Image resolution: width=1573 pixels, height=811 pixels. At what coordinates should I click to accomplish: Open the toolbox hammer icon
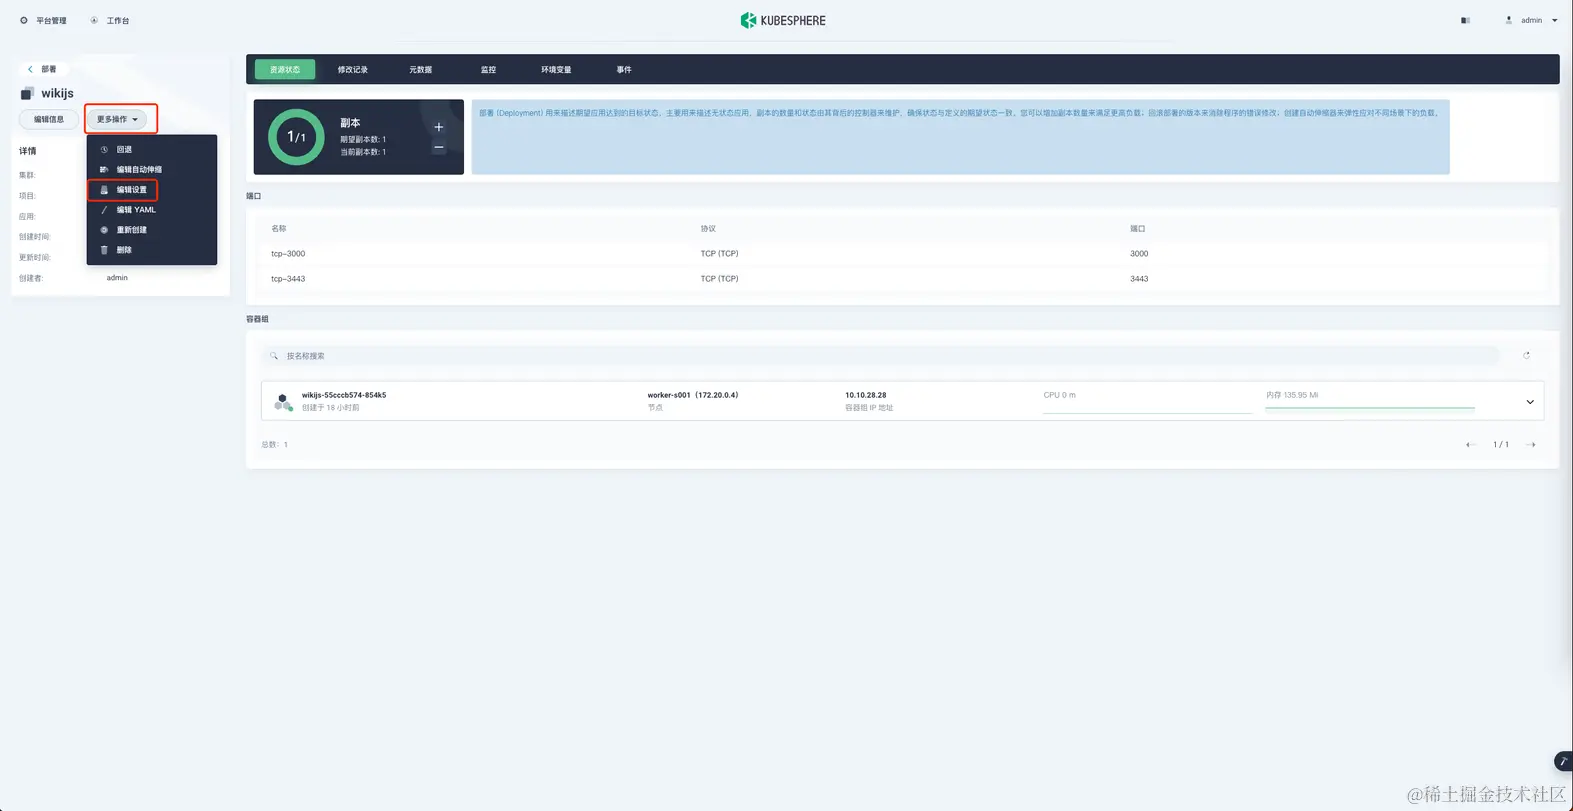(x=1564, y=762)
